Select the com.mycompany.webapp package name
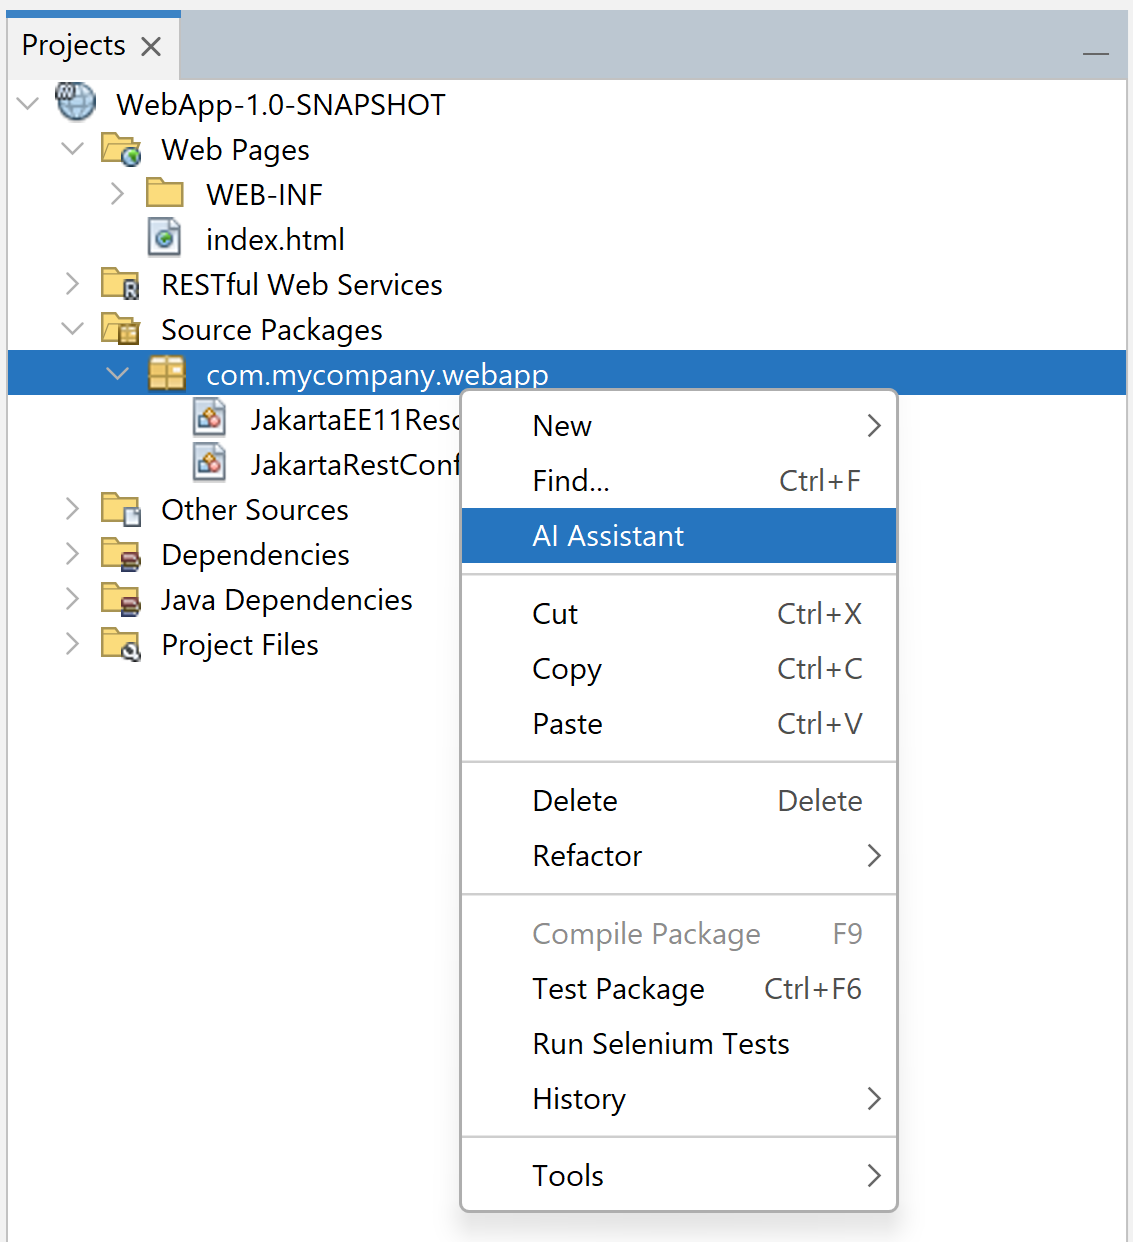The width and height of the screenshot is (1133, 1242). [377, 375]
